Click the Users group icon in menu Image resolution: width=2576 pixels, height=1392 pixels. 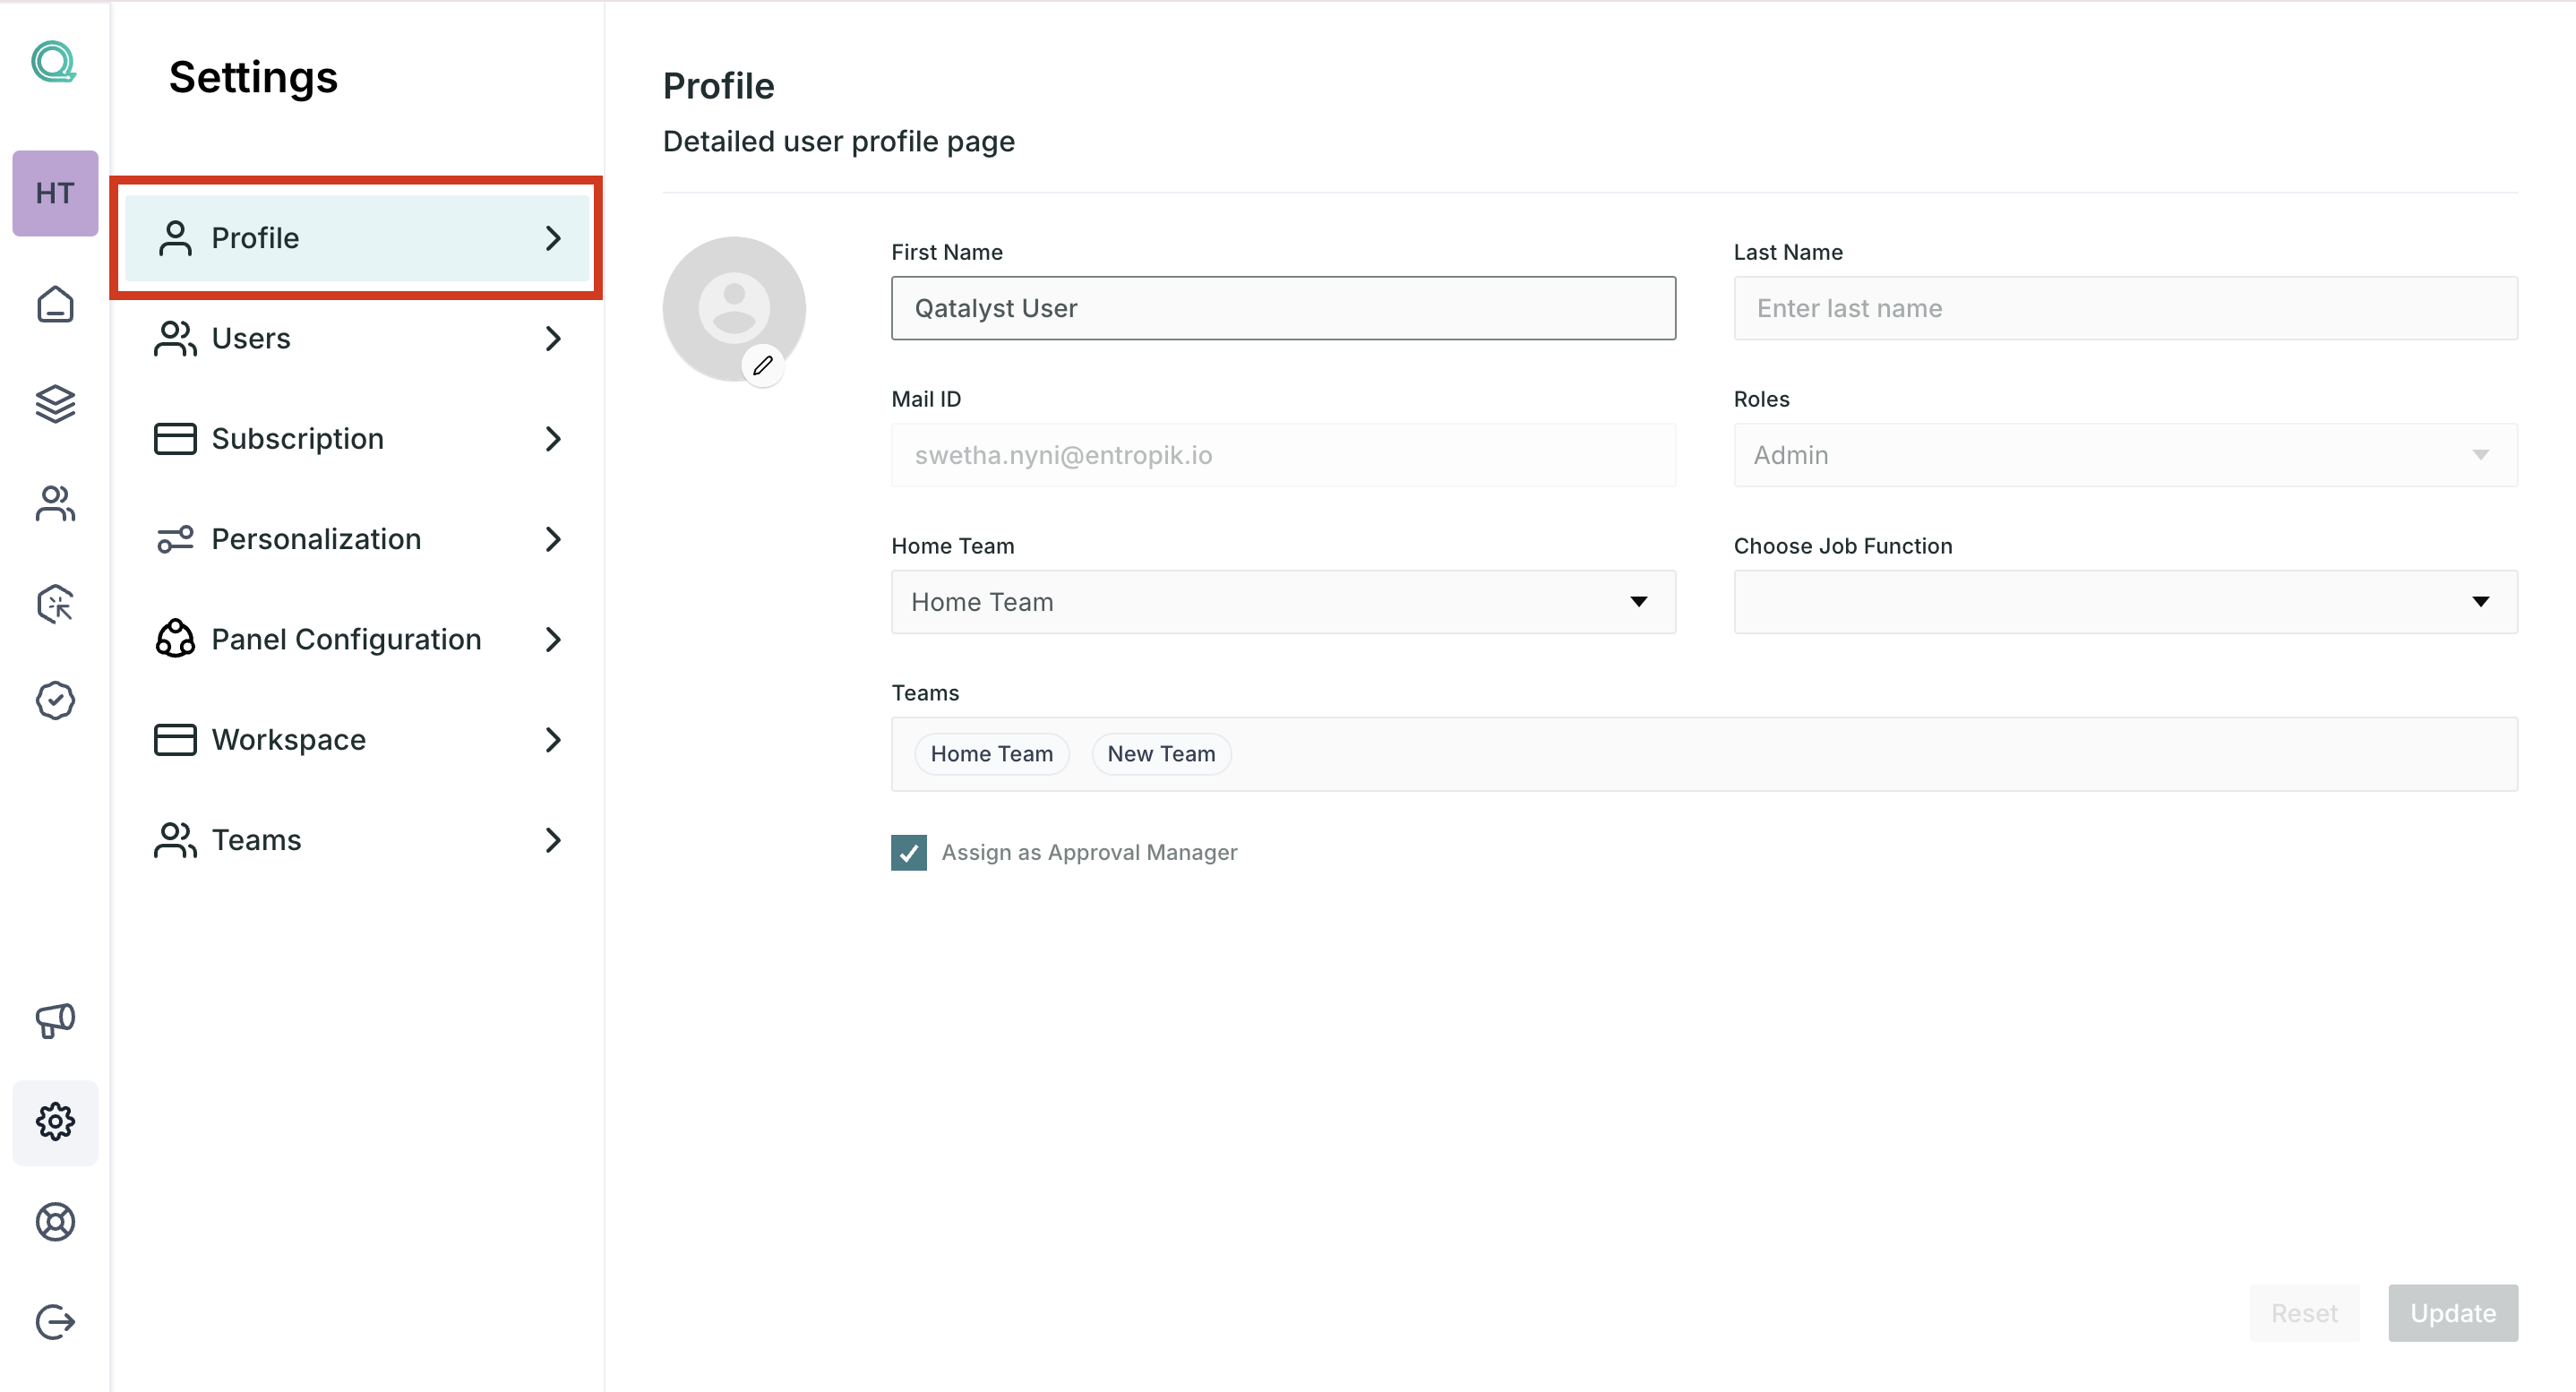175,338
